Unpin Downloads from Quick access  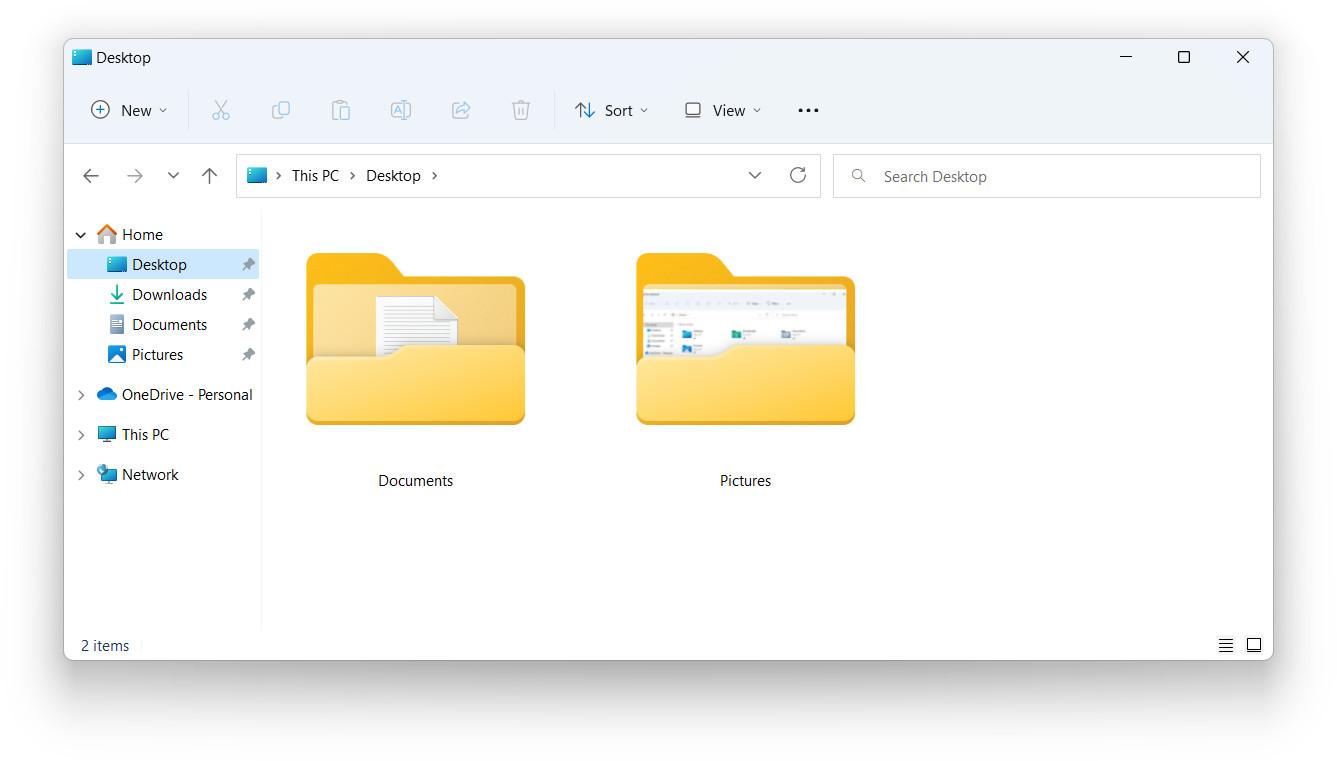pyautogui.click(x=247, y=294)
